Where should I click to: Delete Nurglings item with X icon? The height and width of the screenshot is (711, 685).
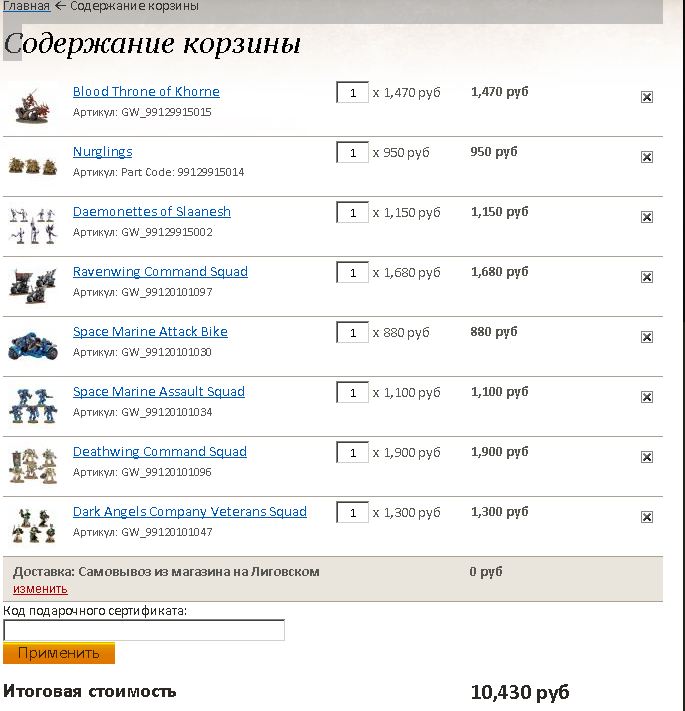coord(646,157)
